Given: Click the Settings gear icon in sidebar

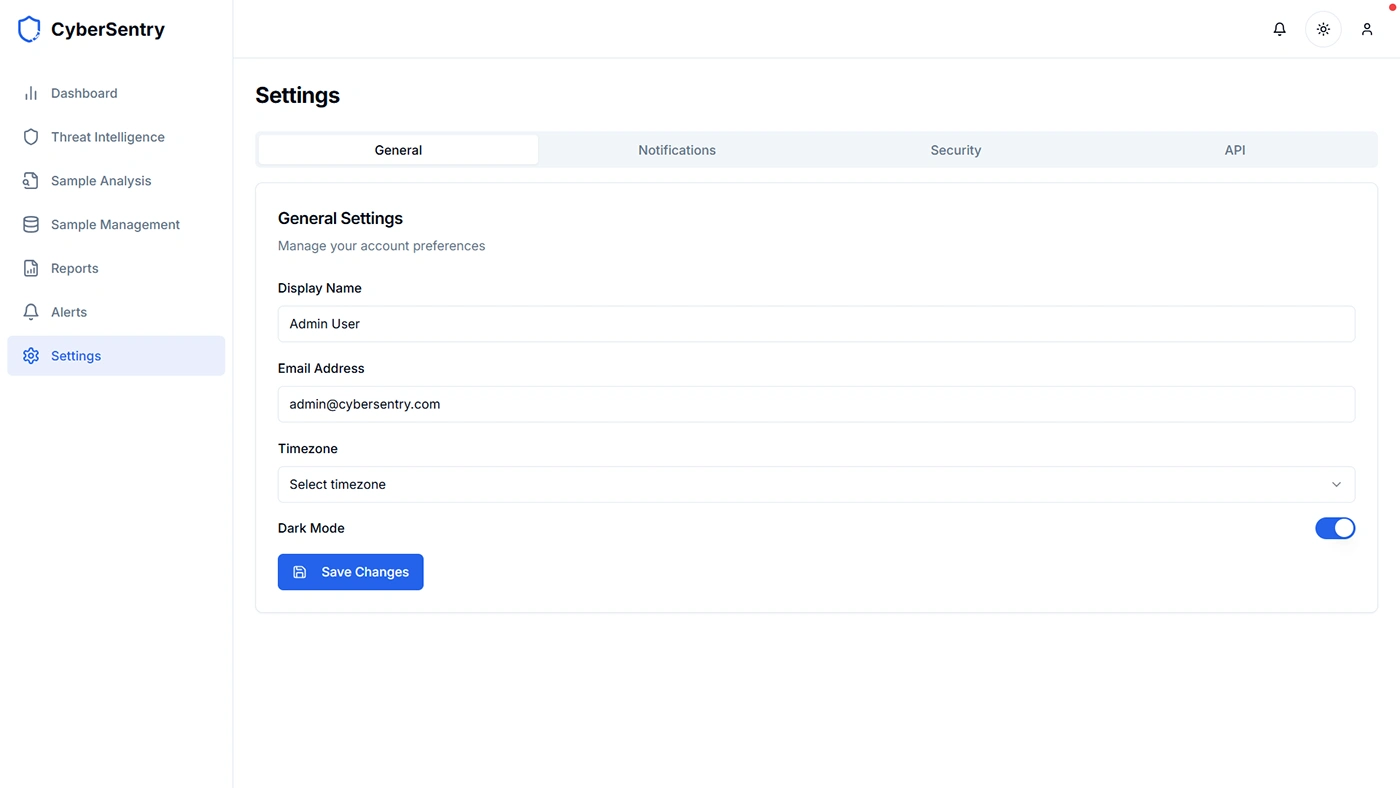Looking at the screenshot, I should coord(31,356).
